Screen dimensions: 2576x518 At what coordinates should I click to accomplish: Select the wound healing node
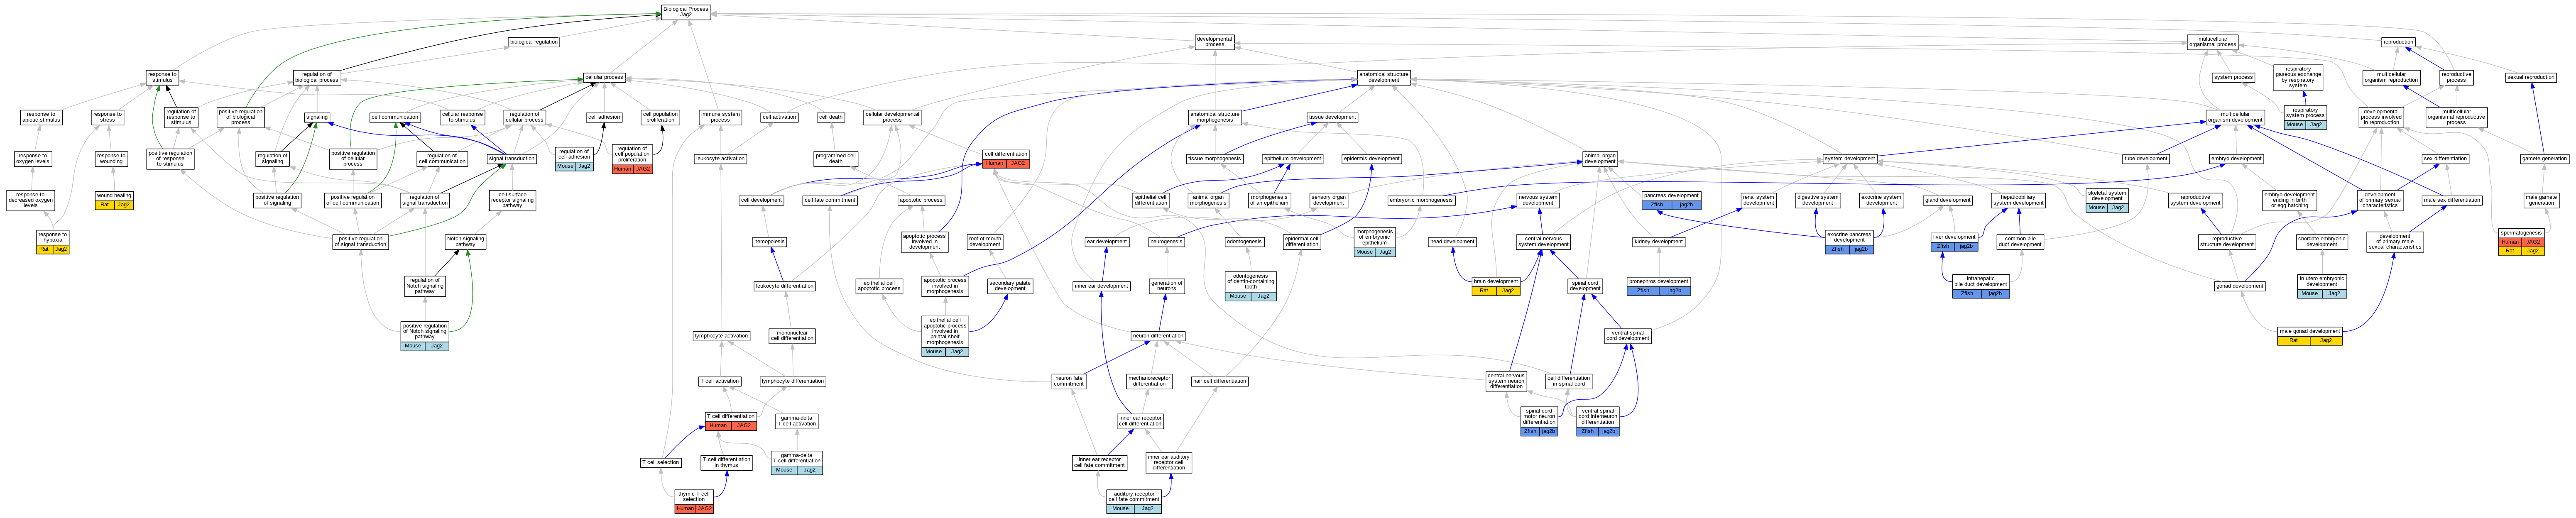tap(114, 200)
